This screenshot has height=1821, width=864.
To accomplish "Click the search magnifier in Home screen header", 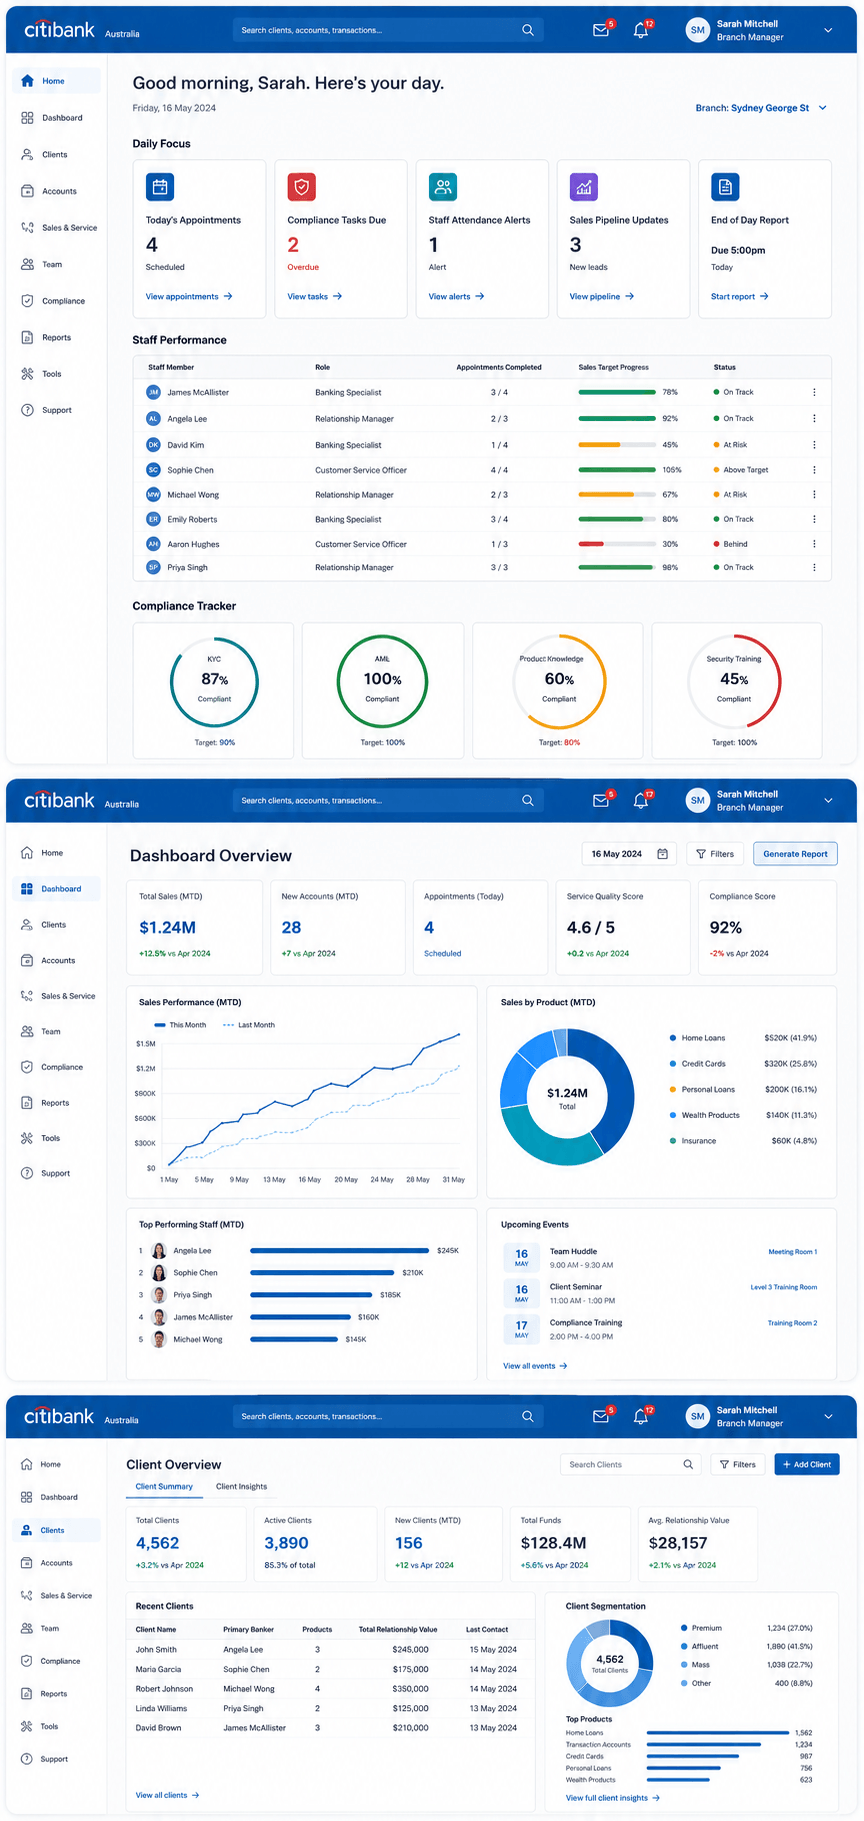I will click(x=528, y=30).
